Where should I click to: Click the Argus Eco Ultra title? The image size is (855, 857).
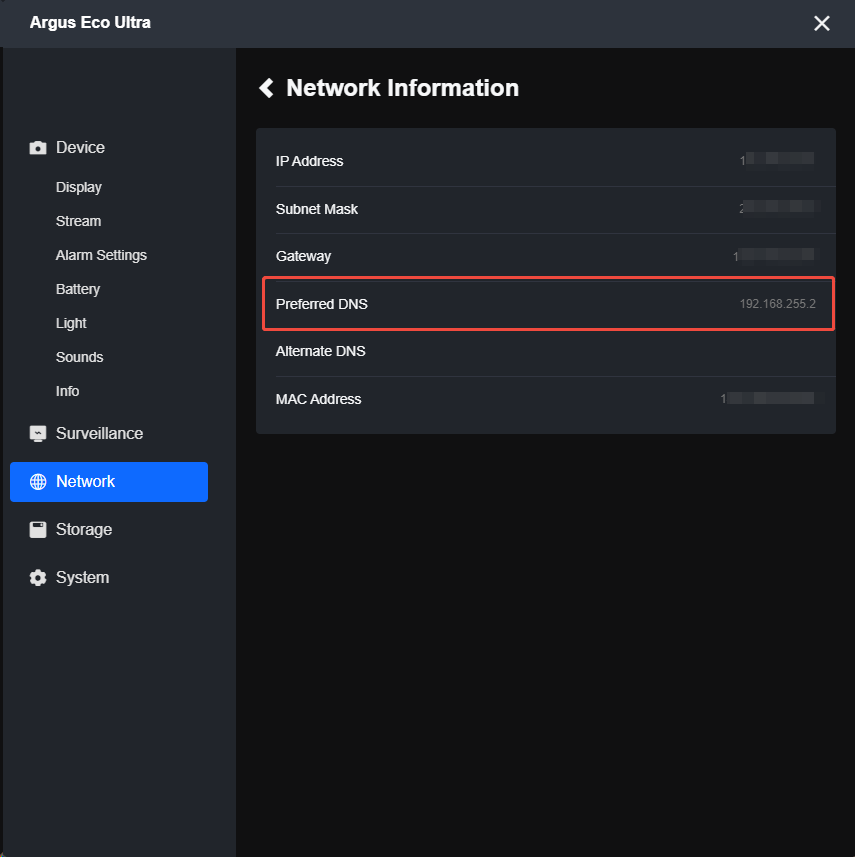pyautogui.click(x=90, y=22)
